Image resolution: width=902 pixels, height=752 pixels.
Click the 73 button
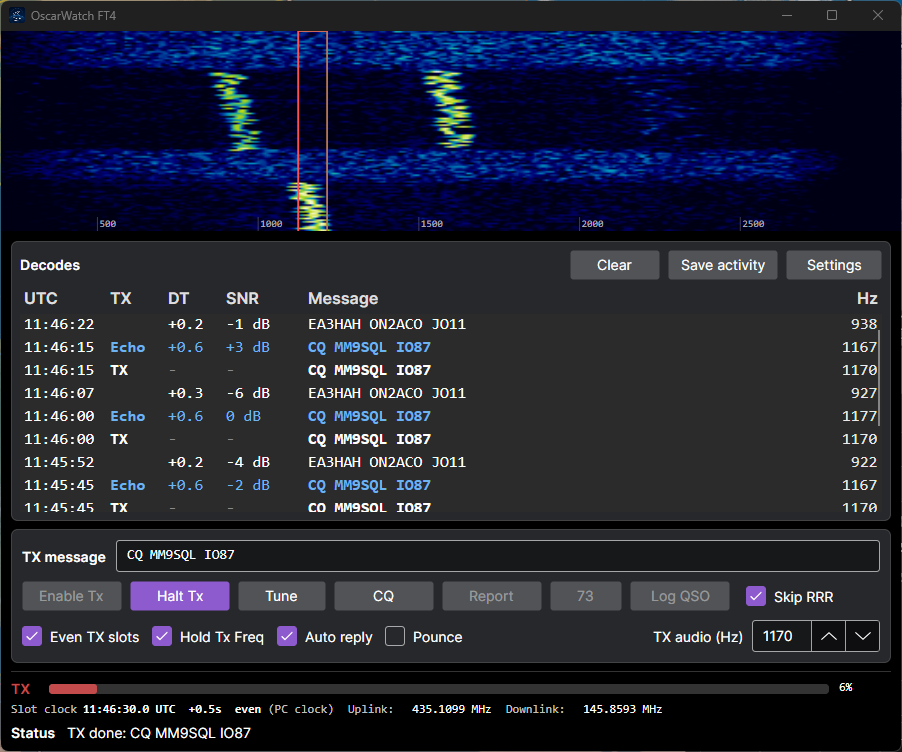tap(586, 596)
